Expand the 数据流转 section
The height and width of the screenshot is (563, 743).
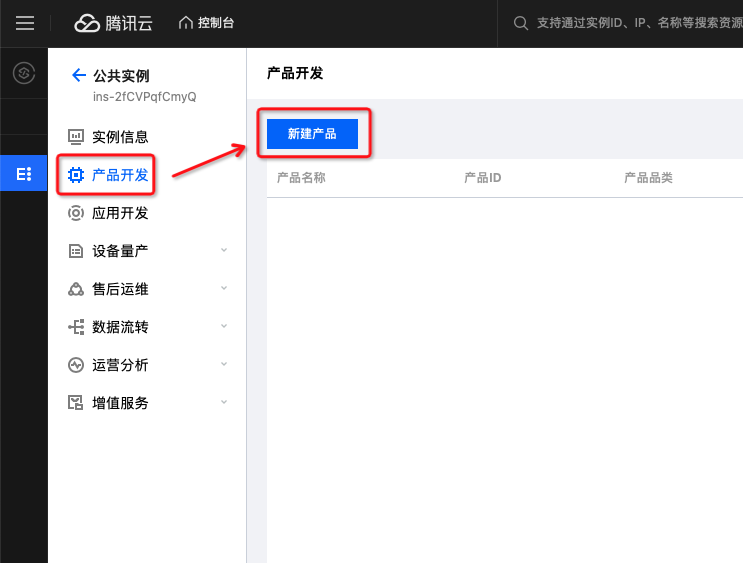224,326
